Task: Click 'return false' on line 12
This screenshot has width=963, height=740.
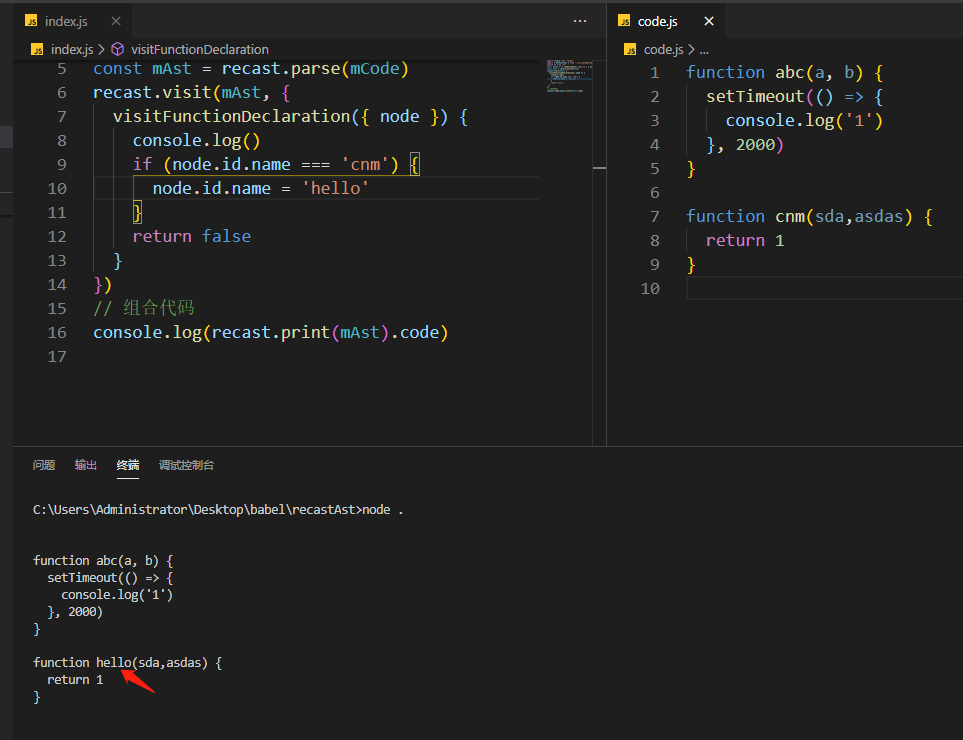Action: point(192,236)
